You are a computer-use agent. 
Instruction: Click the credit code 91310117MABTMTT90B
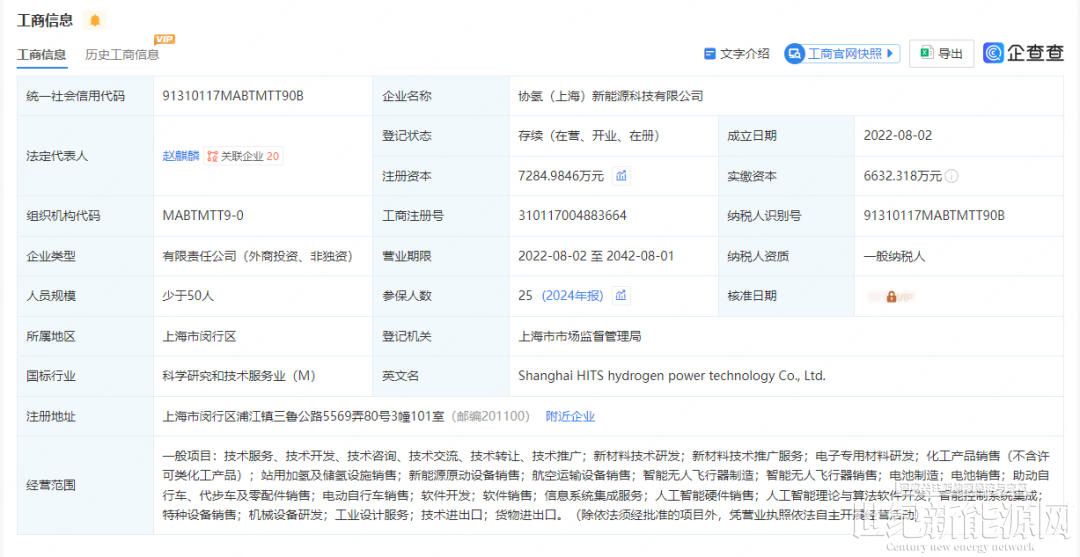(232, 96)
